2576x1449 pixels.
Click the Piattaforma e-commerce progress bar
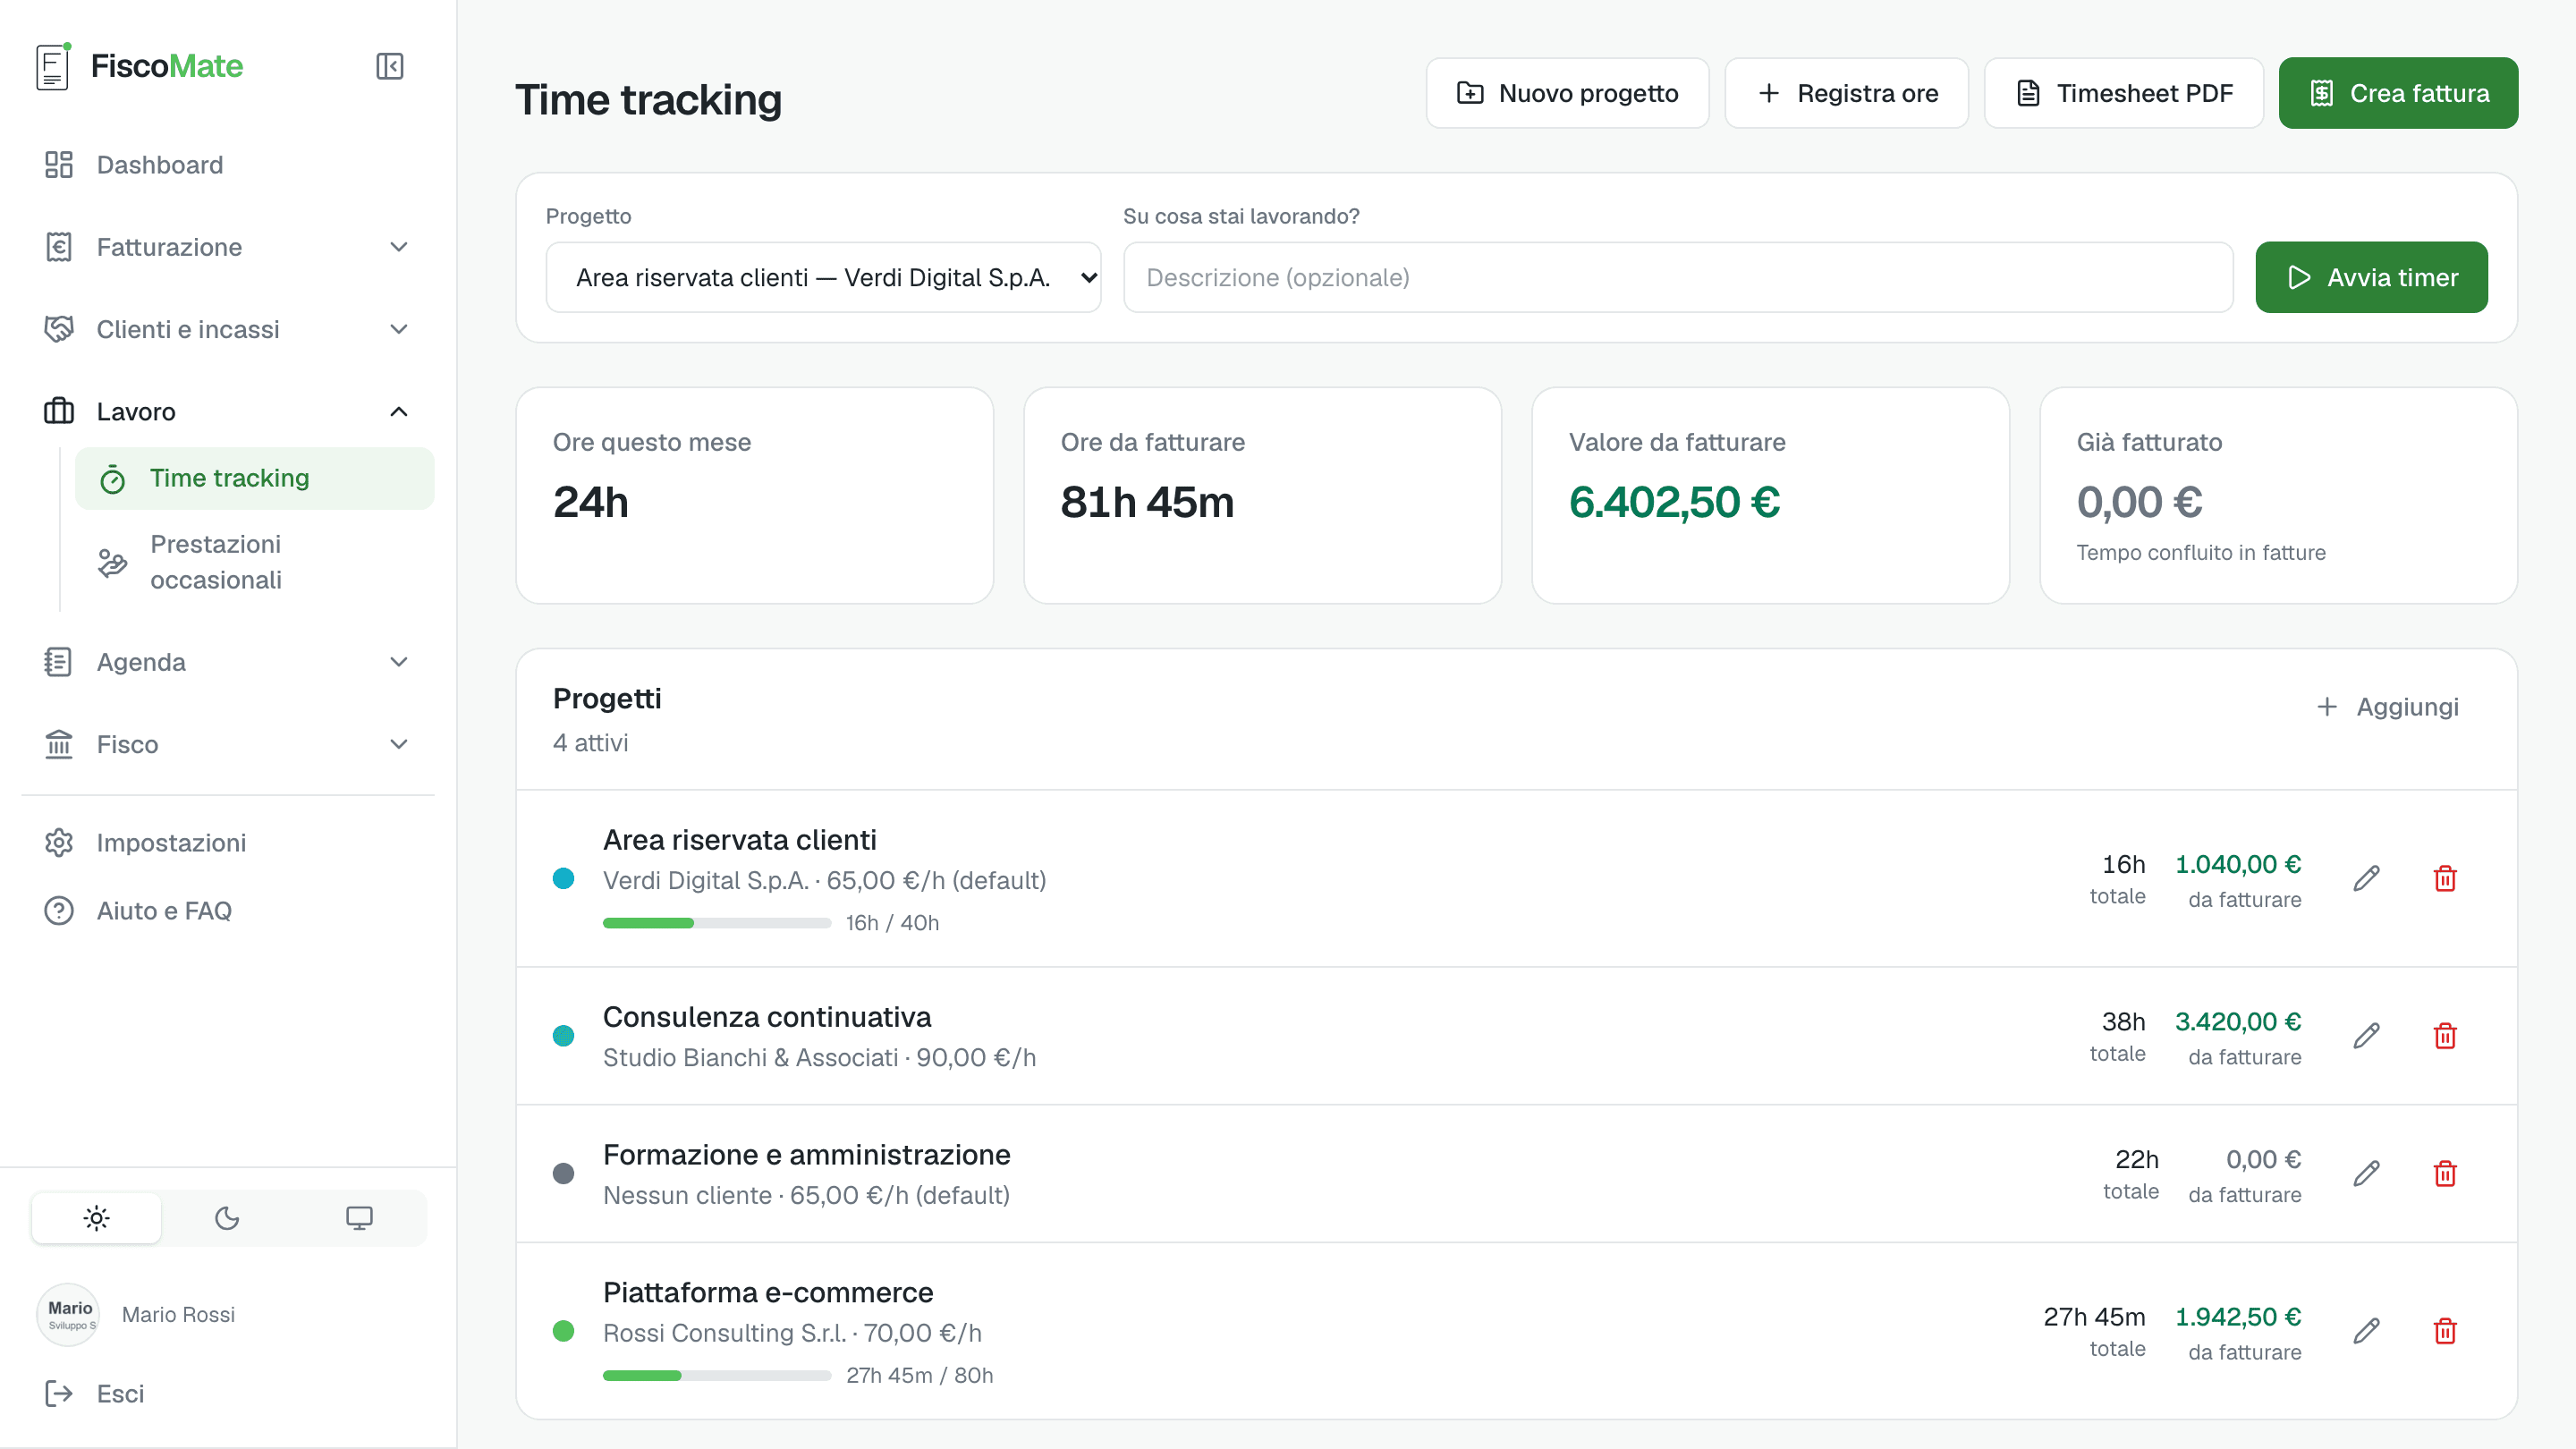717,1375
